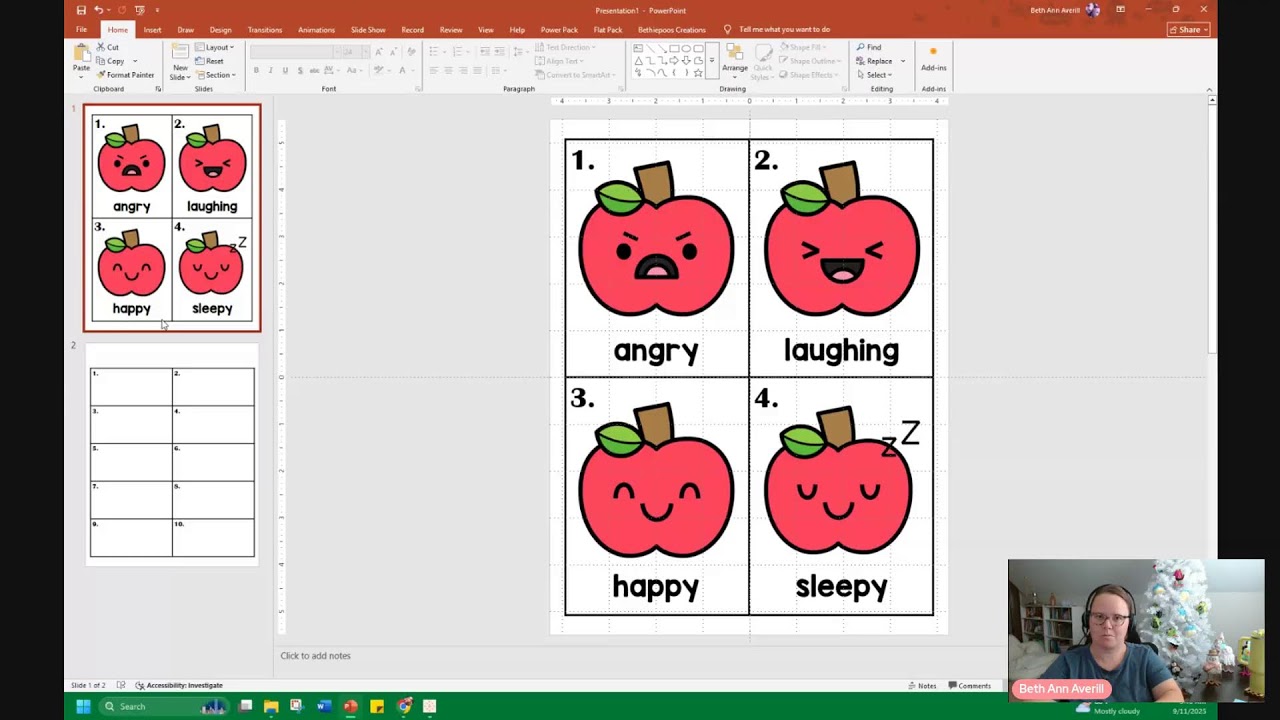Click the Save icon in quick access toolbar
This screenshot has height=720, width=1280.
81,10
